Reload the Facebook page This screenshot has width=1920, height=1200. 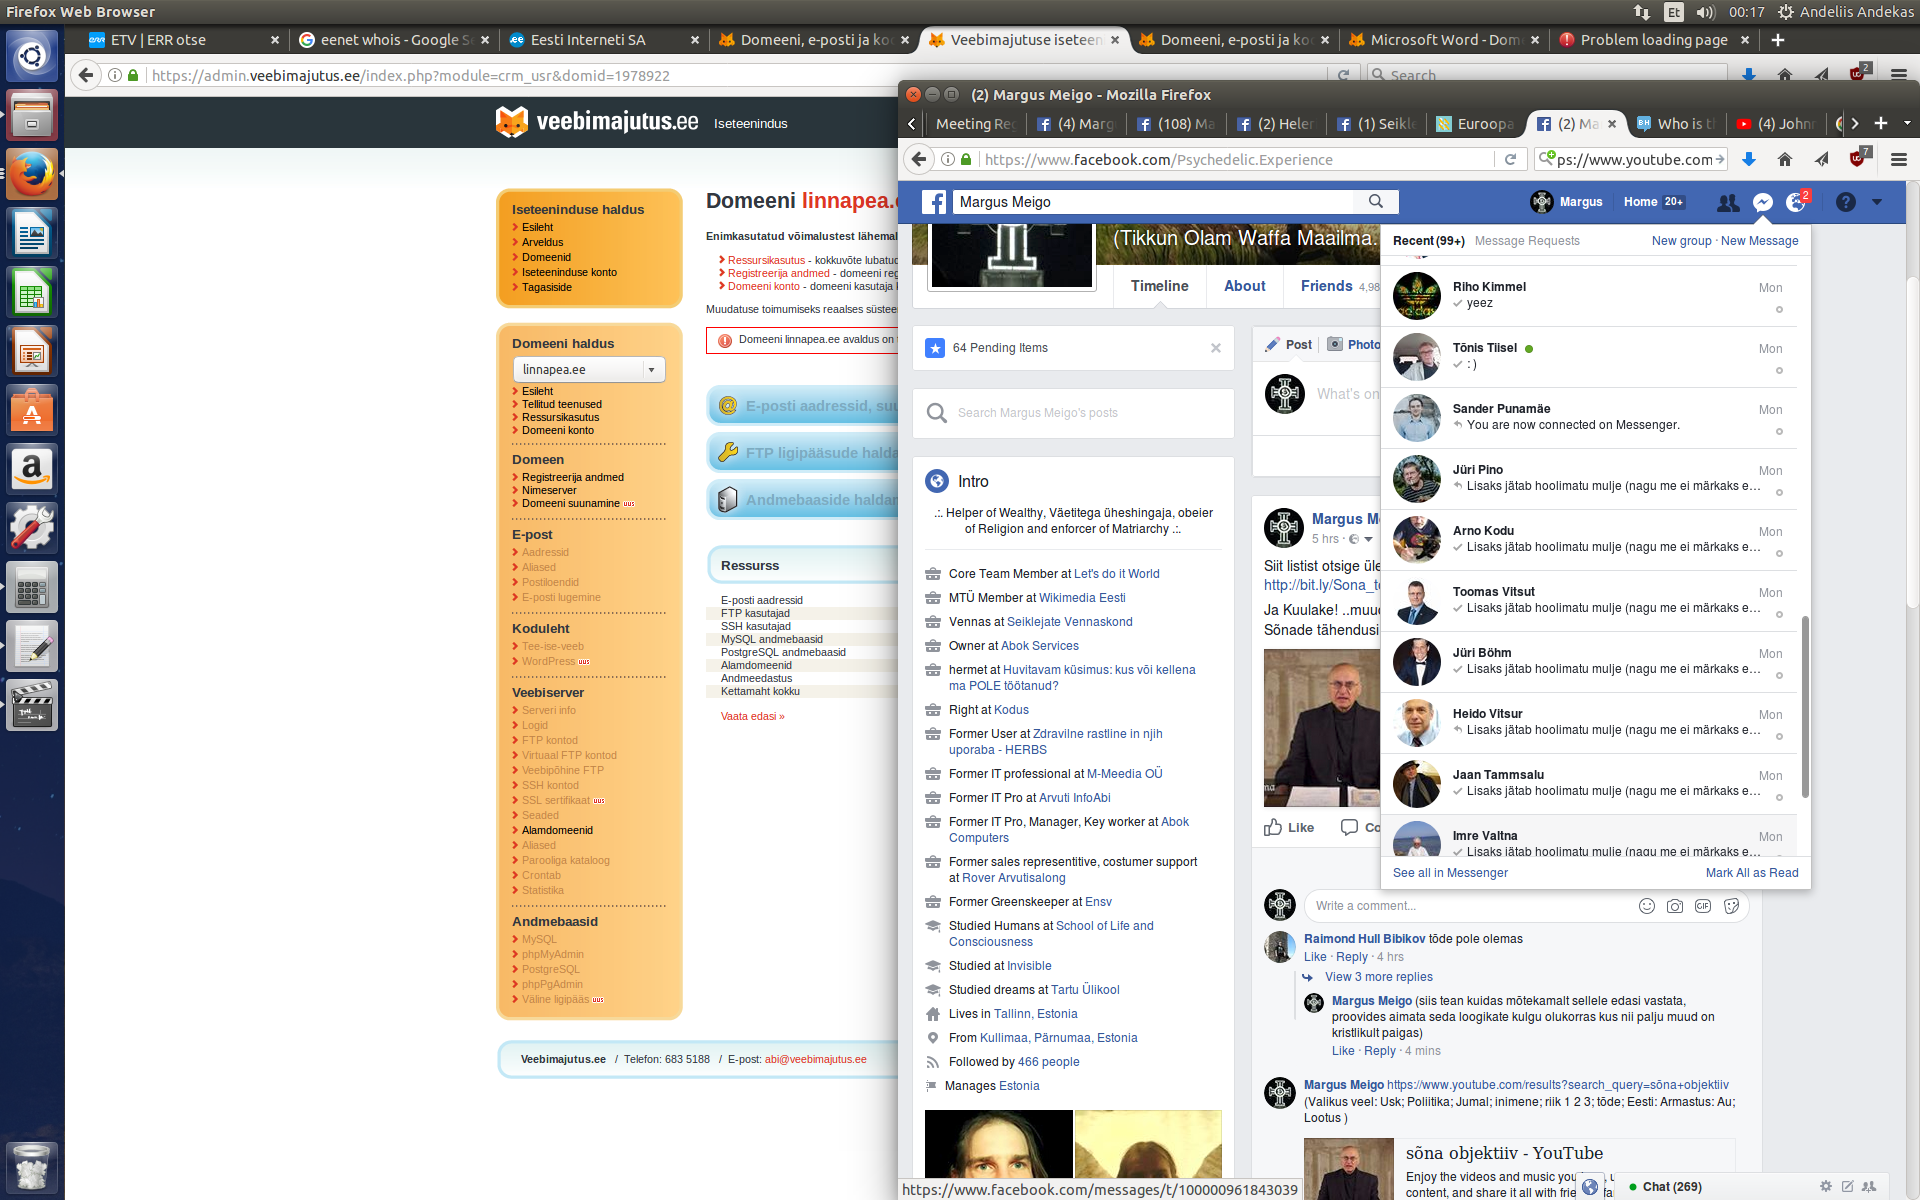(x=1510, y=160)
